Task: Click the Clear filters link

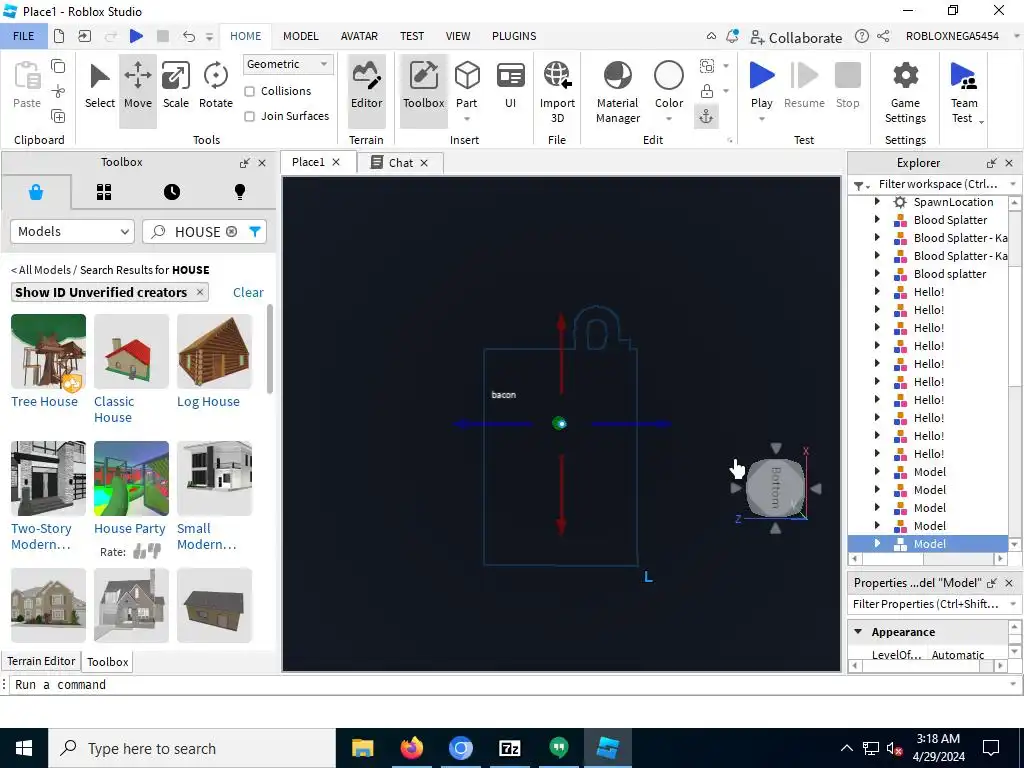Action: [248, 293]
